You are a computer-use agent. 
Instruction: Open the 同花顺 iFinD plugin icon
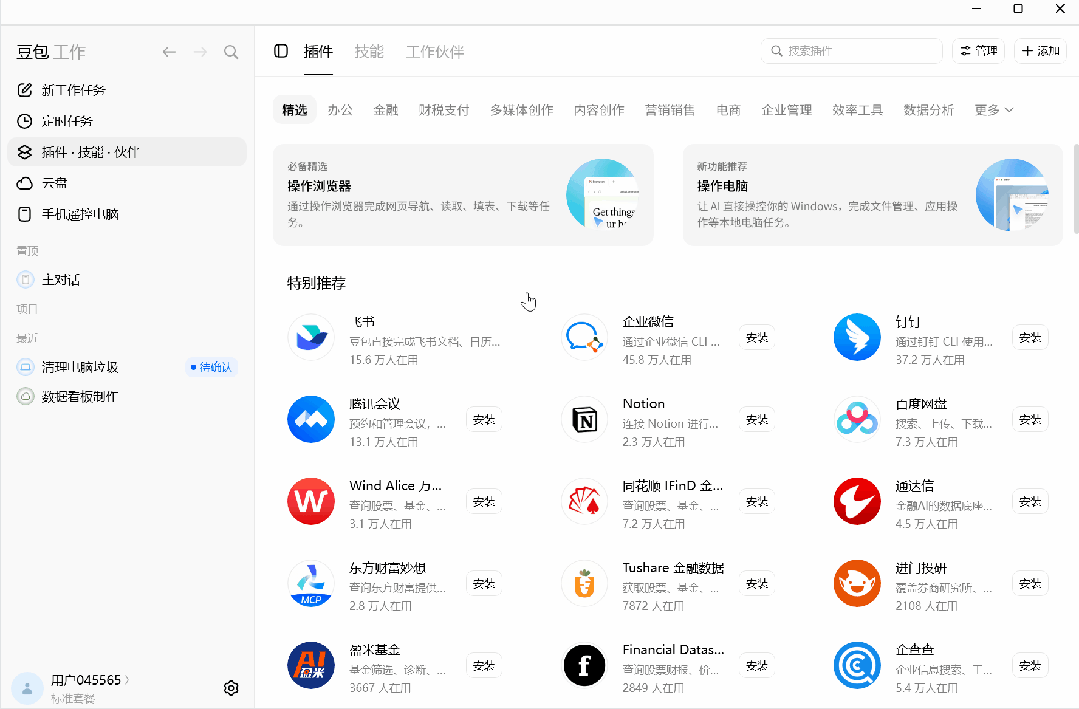click(x=584, y=501)
